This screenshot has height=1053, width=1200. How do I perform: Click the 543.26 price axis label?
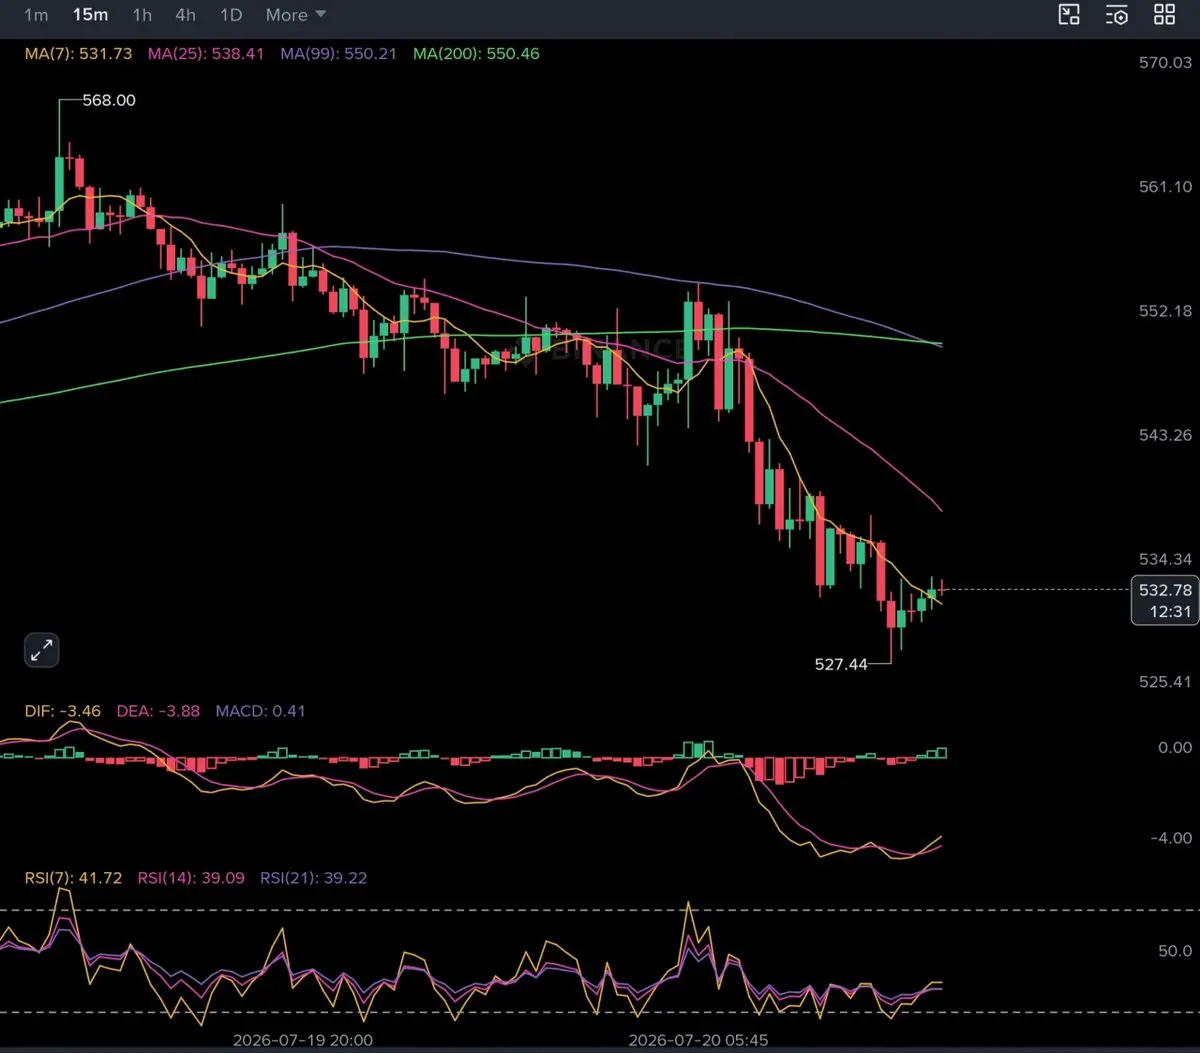[x=1166, y=435]
